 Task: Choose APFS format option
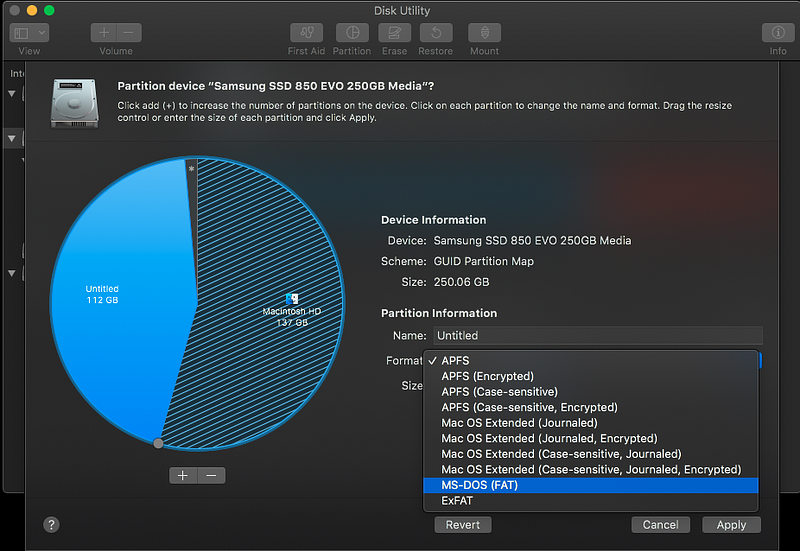tap(590, 361)
